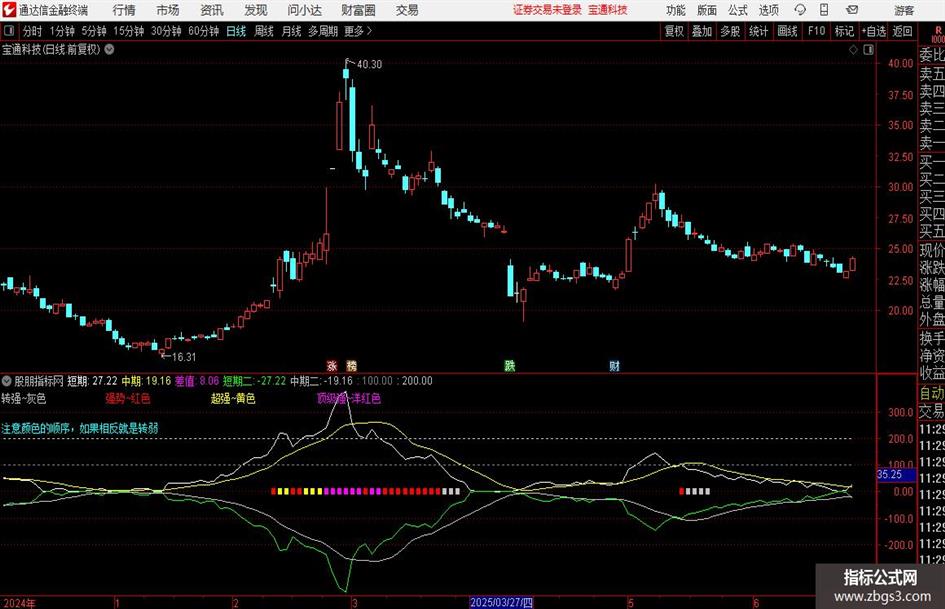Click the 画线 drawing button
The width and height of the screenshot is (945, 609).
click(x=787, y=31)
